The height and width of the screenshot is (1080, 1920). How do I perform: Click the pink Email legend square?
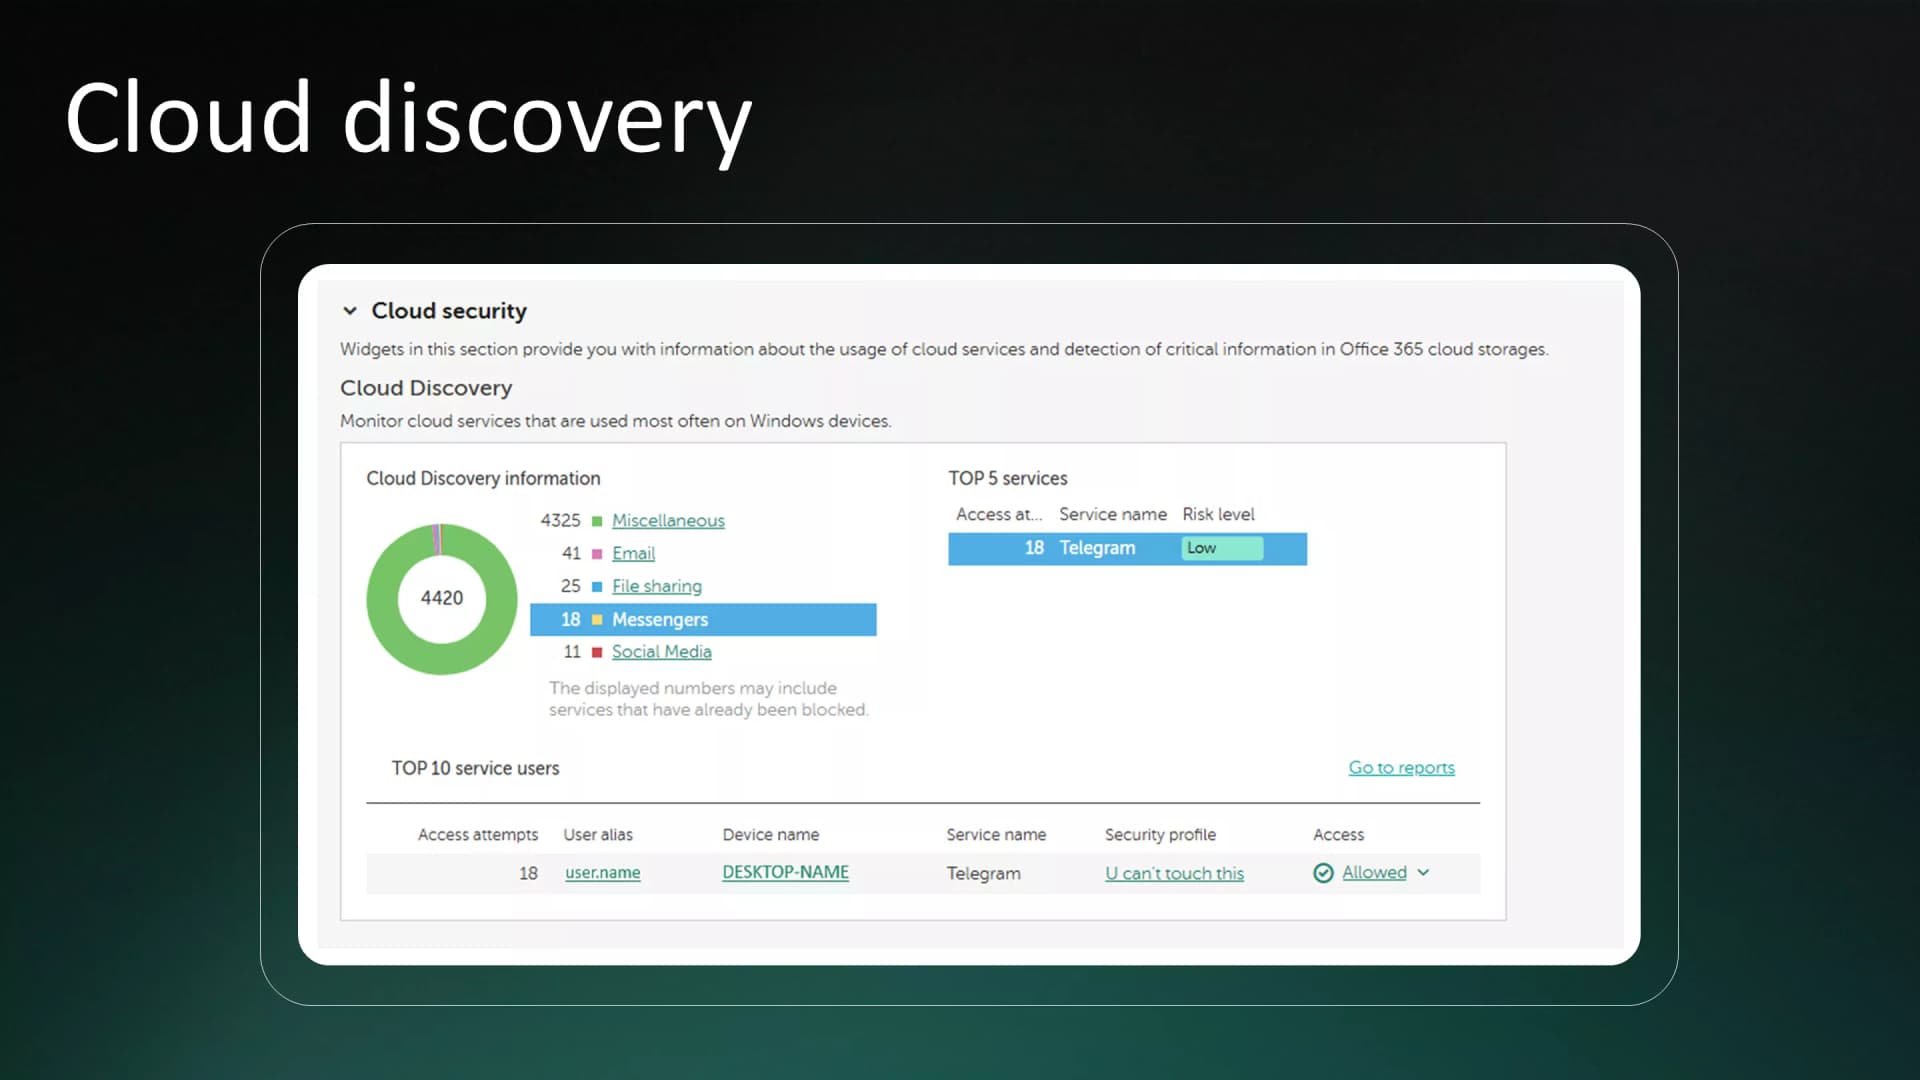pyautogui.click(x=597, y=554)
